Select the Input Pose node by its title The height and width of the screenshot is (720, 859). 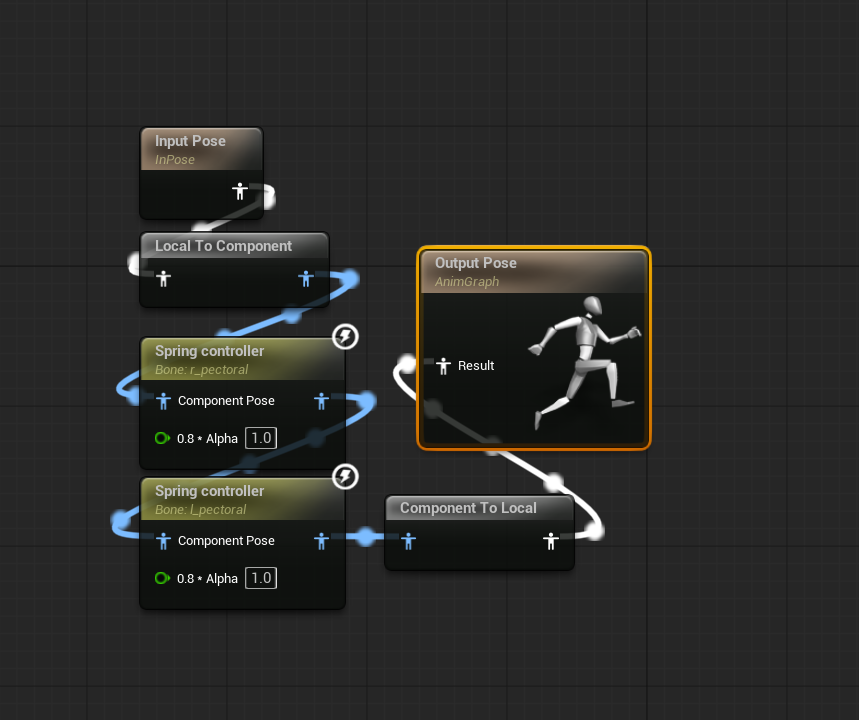(190, 141)
